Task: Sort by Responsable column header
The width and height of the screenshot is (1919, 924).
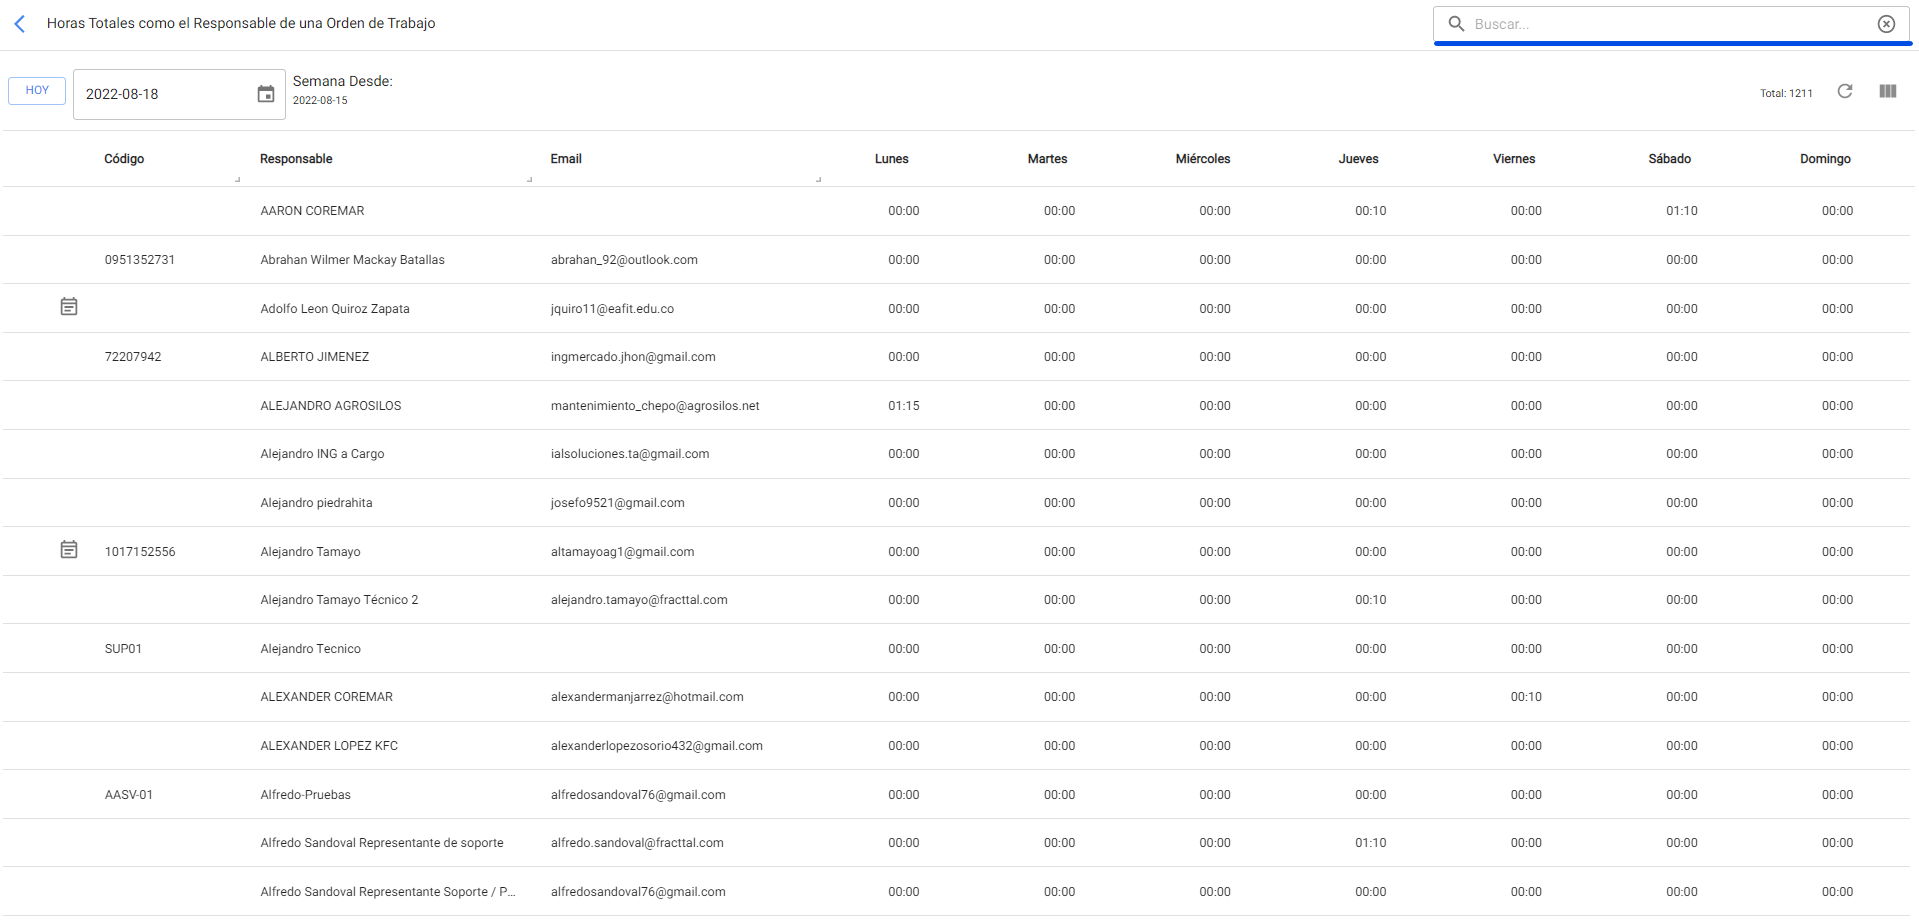Action: click(296, 159)
